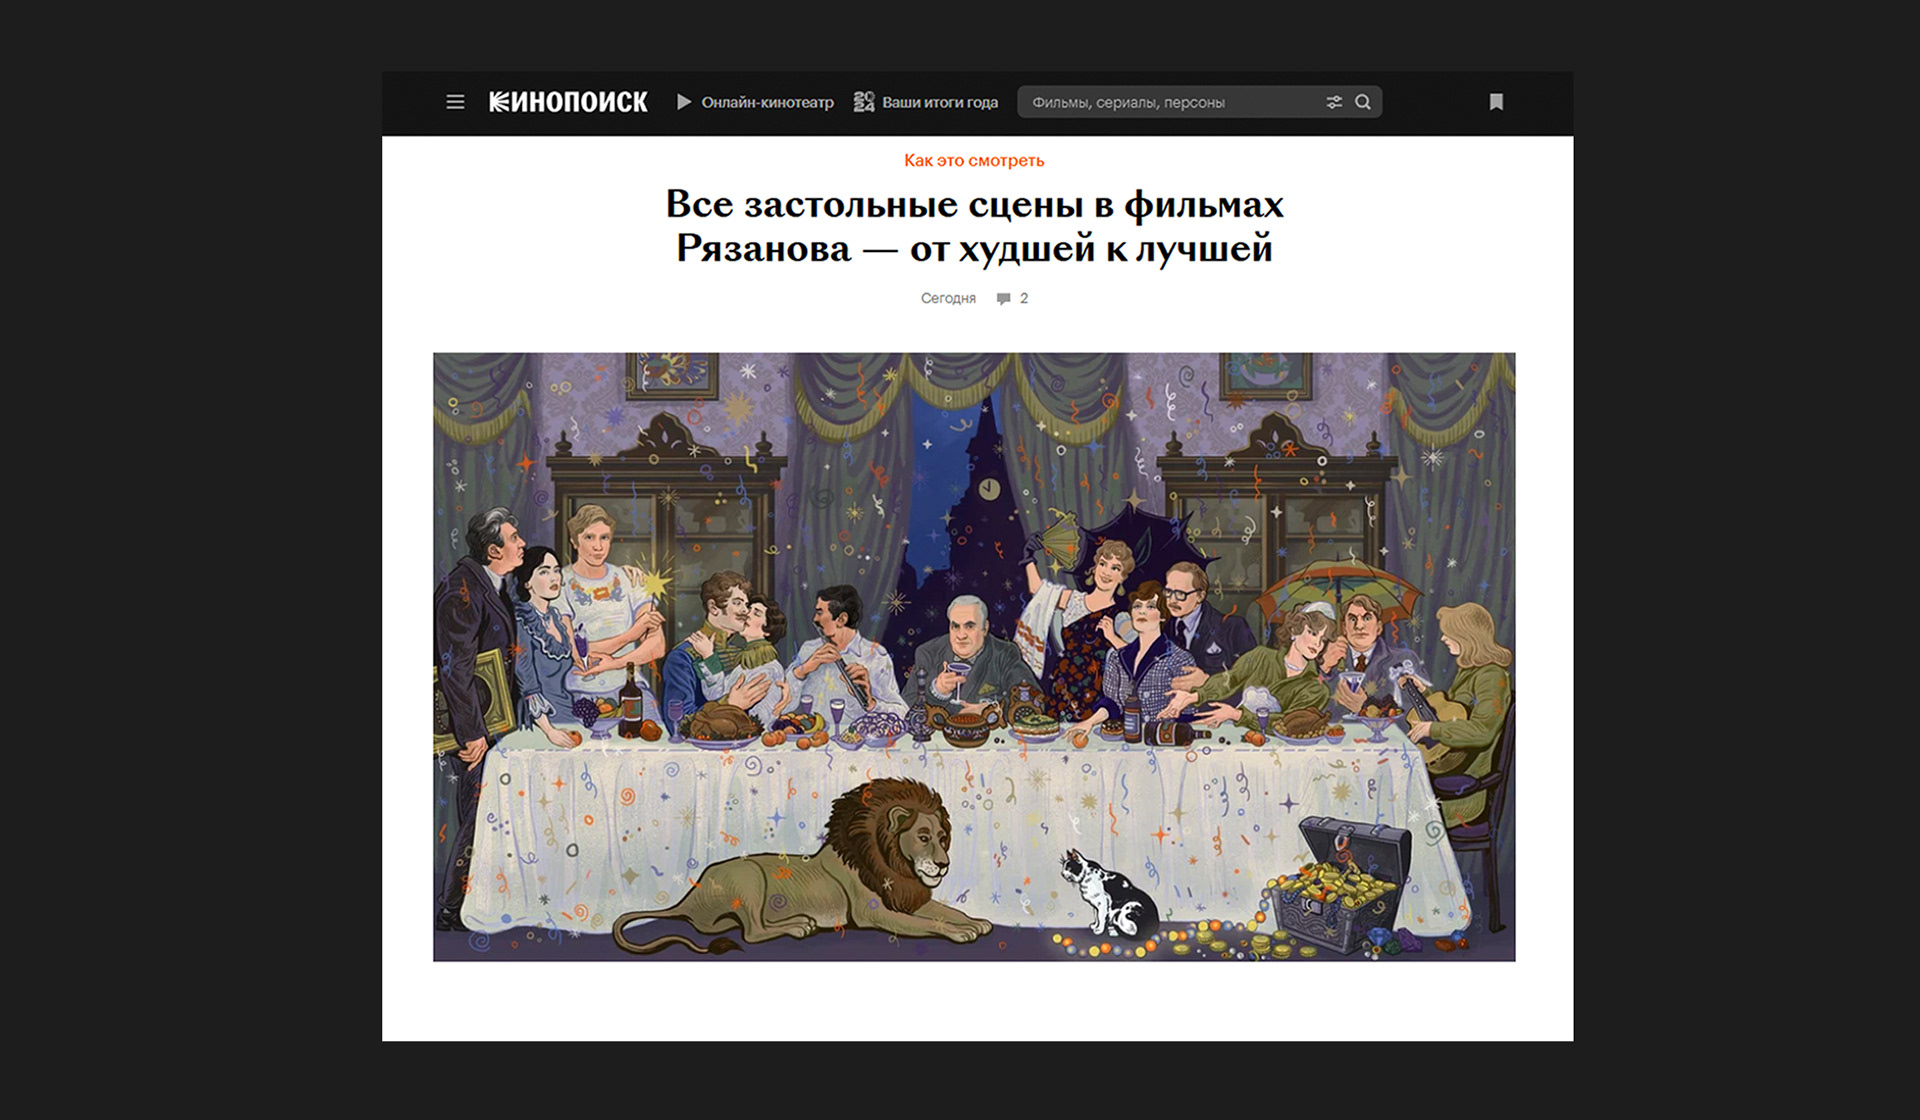Click the article headline about Рязанов's films
This screenshot has height=1120, width=1920.
click(975, 226)
